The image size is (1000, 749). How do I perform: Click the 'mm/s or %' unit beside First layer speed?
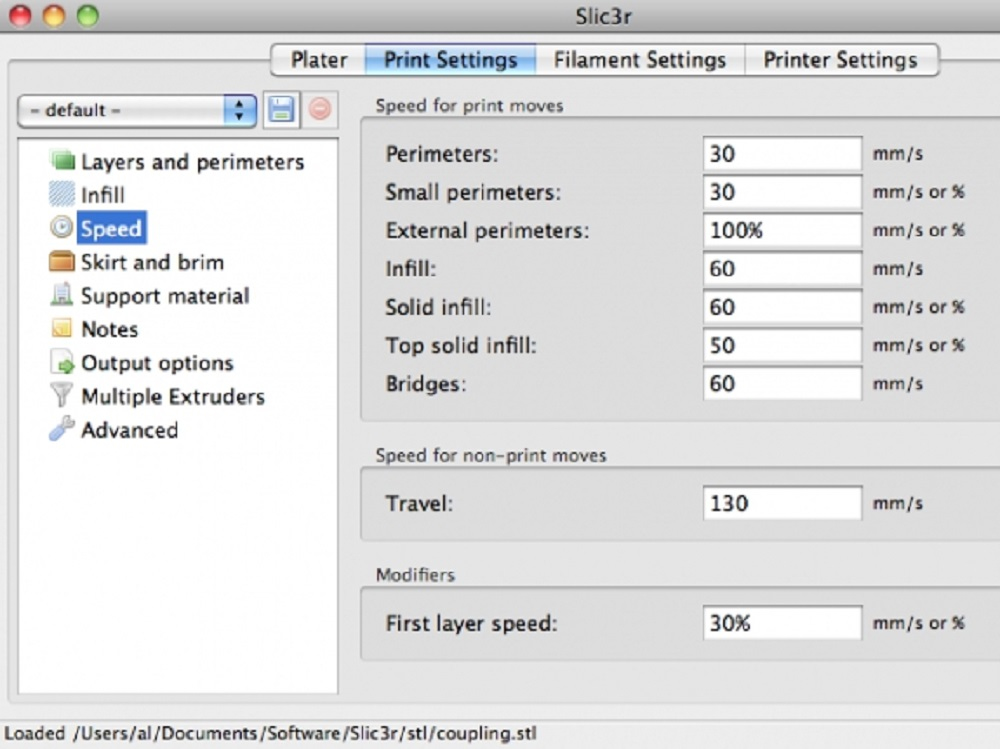tap(918, 623)
